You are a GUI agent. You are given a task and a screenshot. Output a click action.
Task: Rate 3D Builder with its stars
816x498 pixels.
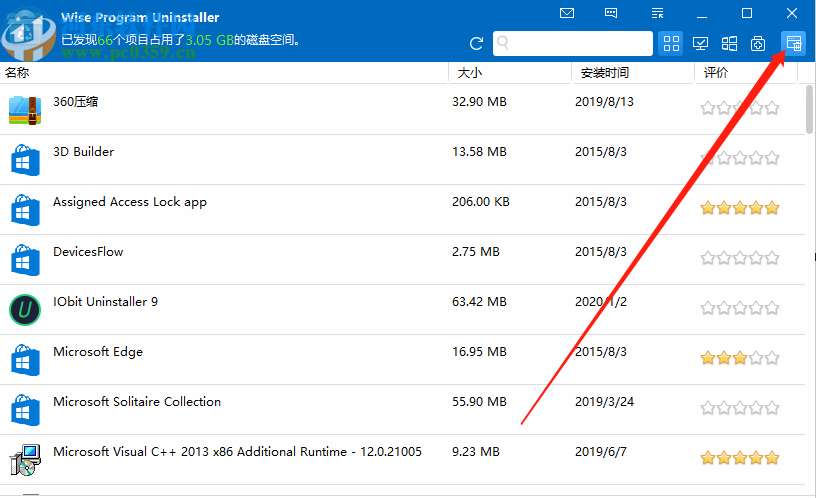pos(740,158)
